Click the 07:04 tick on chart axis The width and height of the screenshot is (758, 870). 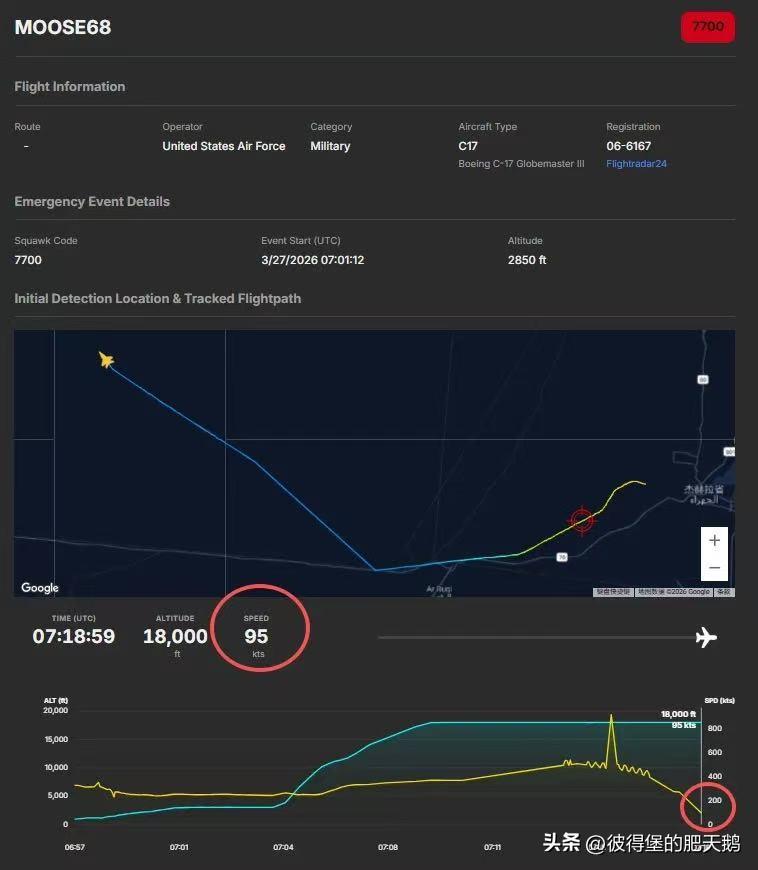click(x=283, y=847)
